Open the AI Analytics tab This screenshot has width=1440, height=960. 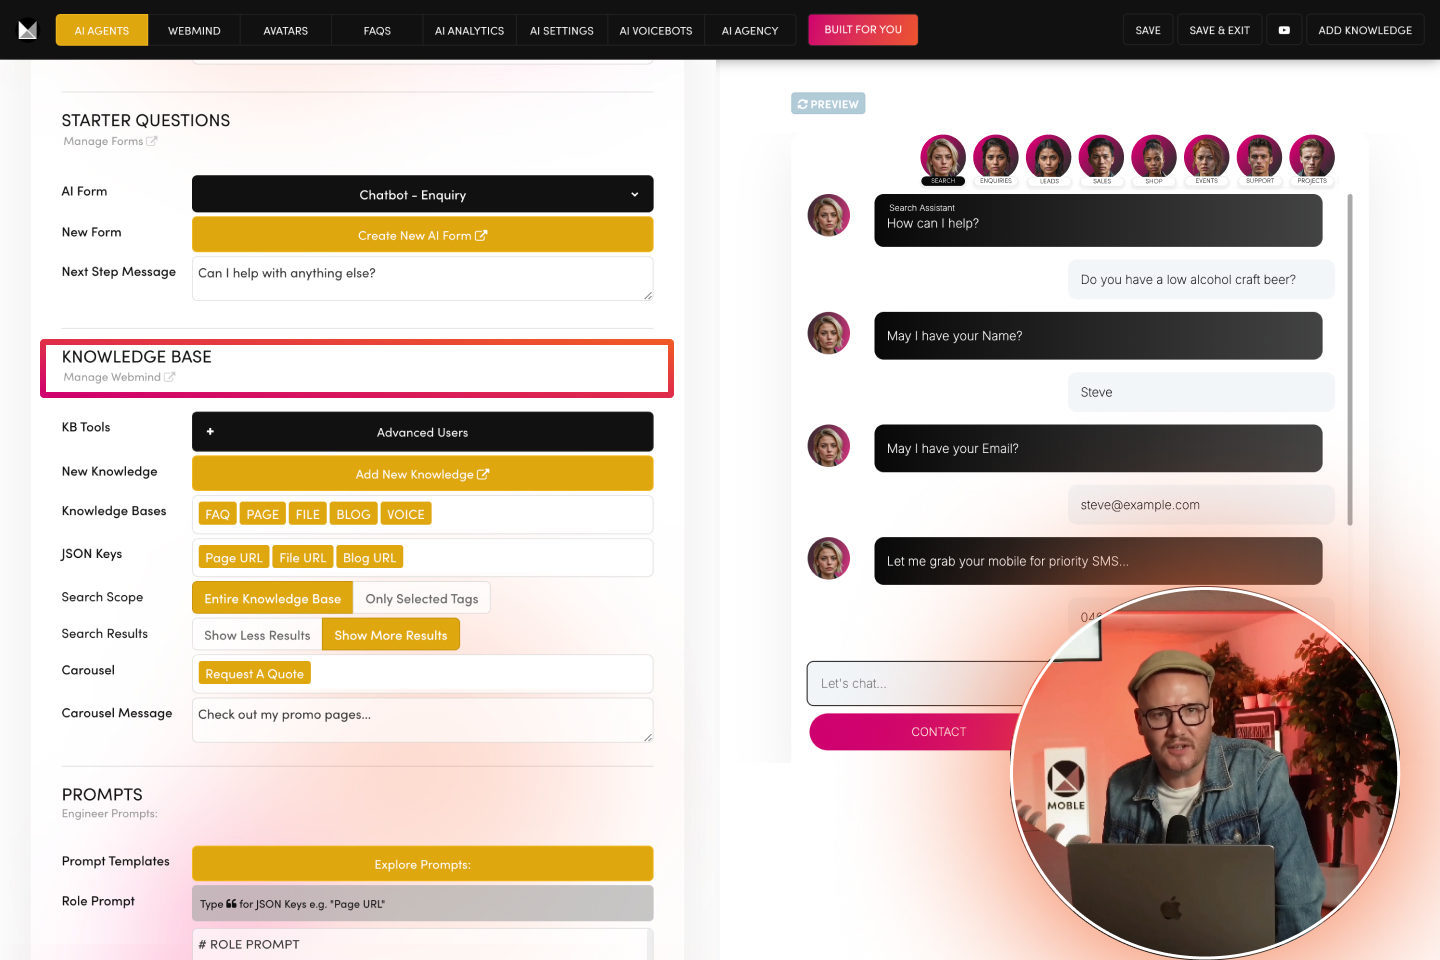(469, 30)
